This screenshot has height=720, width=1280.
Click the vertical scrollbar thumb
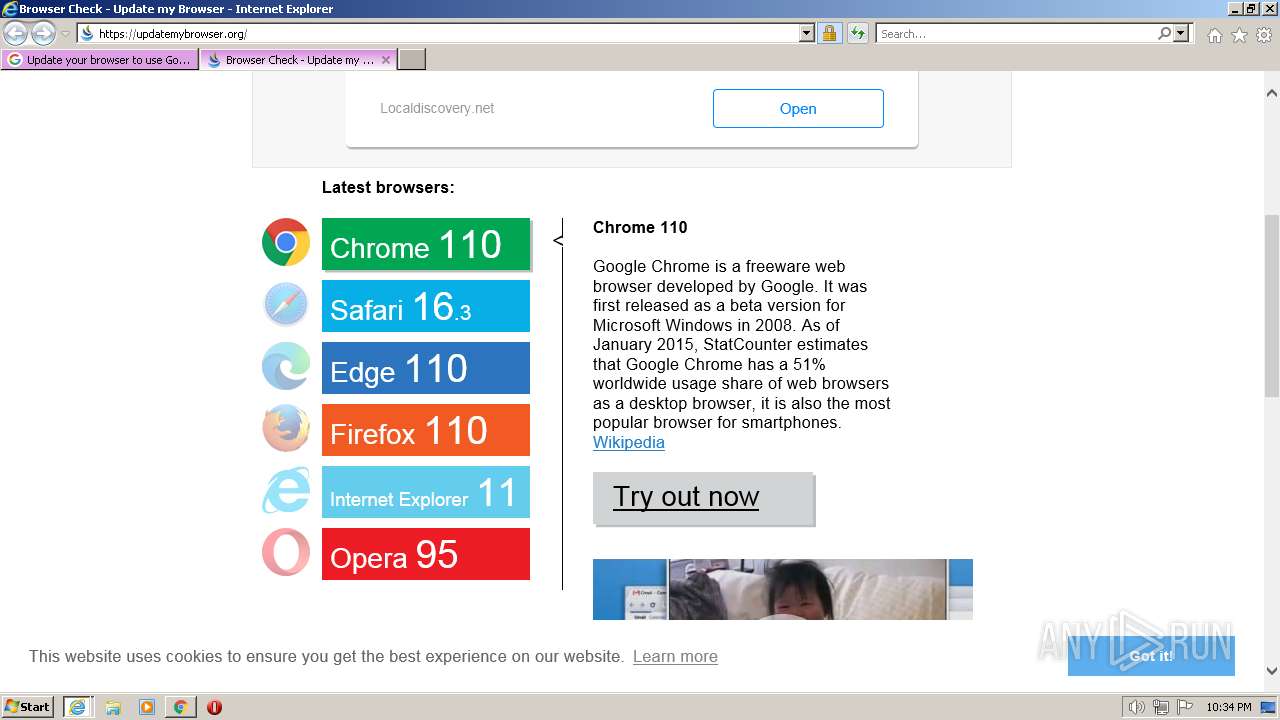pos(1272,305)
